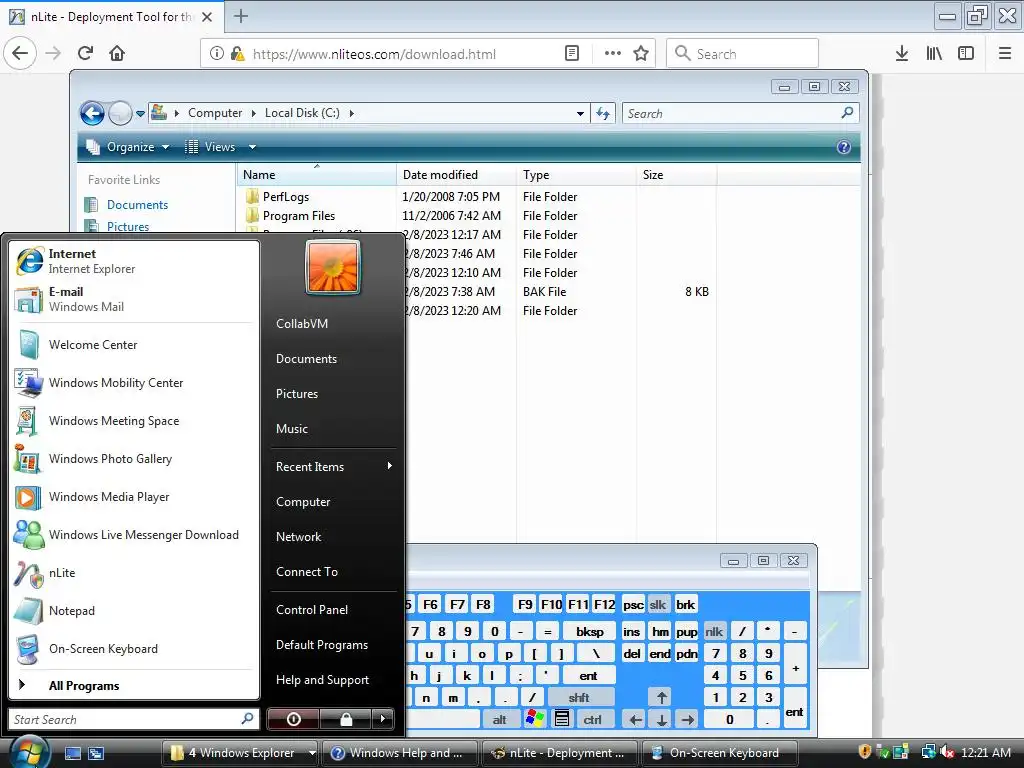Open Windows Live Messenger Download

click(x=134, y=534)
